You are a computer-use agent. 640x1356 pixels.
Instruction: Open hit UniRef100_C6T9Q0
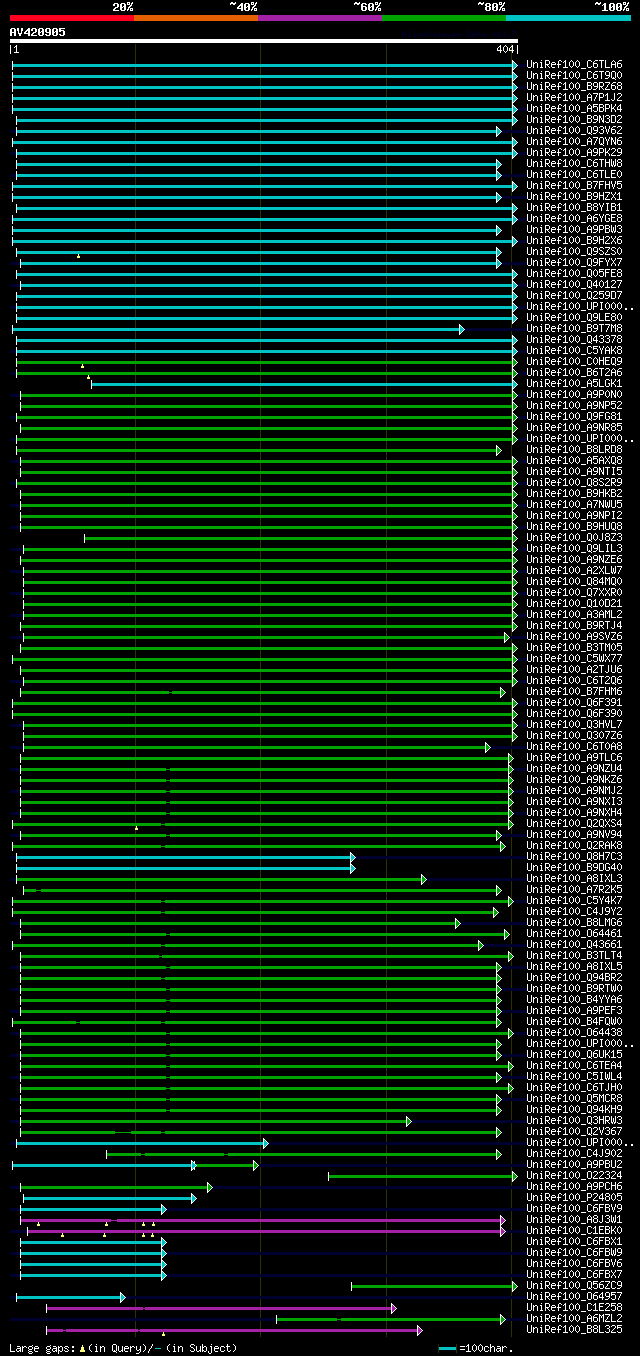click(574, 75)
